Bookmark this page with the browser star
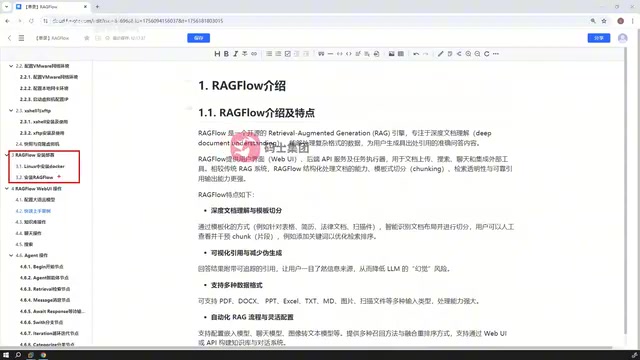Screen dimensions: 640x360 [604, 21]
